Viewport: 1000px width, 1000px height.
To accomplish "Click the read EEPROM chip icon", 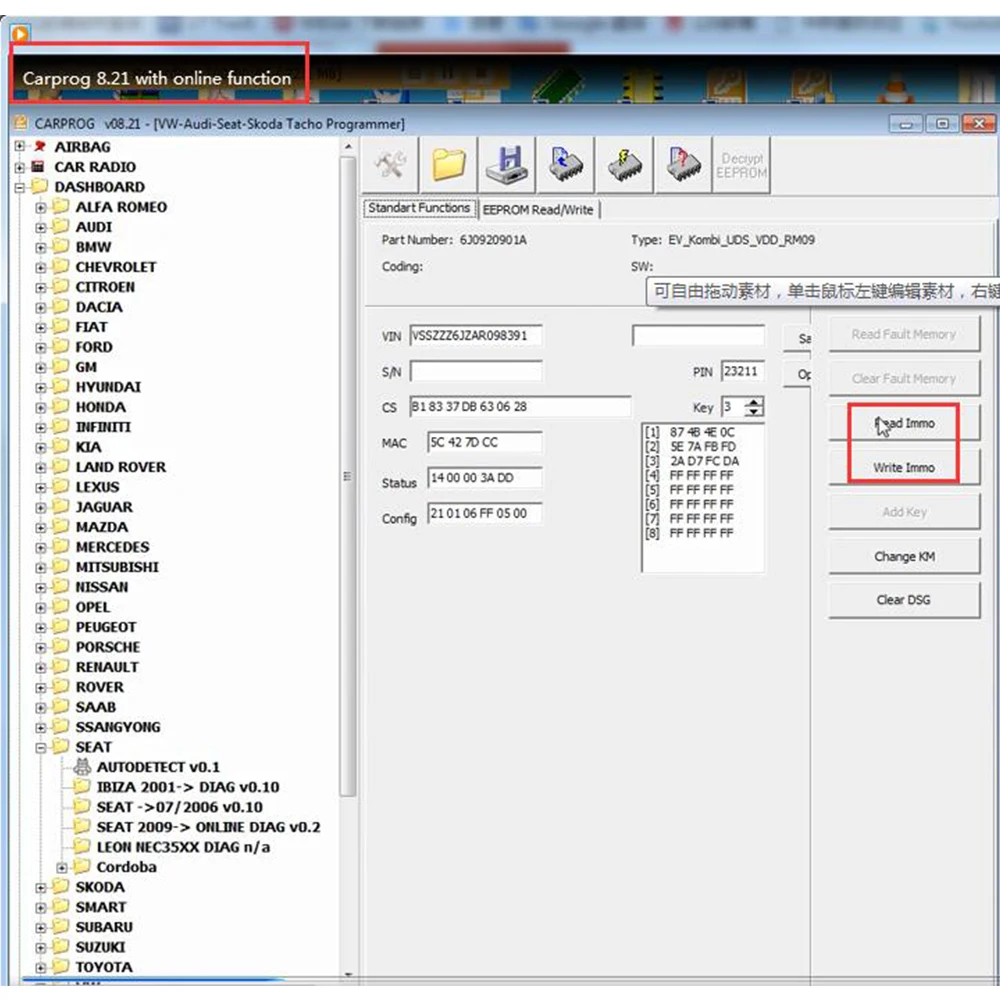I will pos(566,165).
